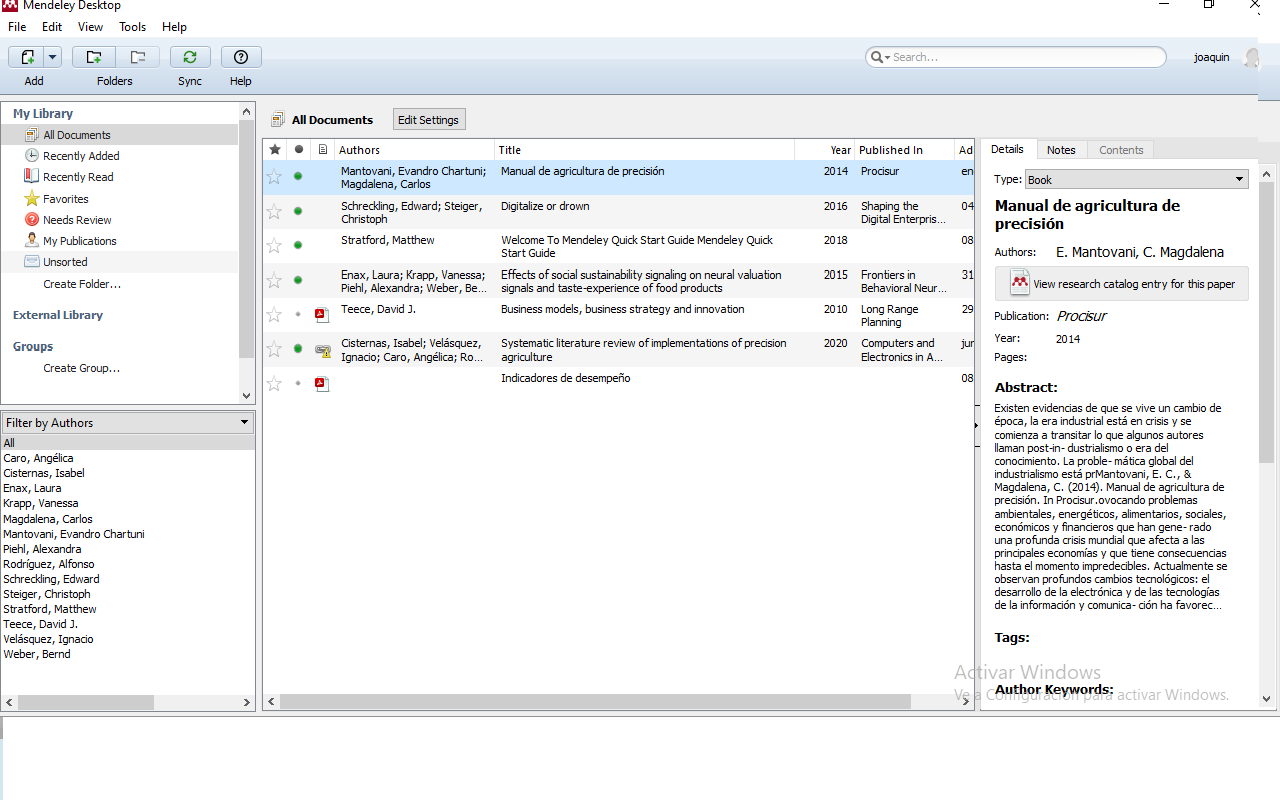The height and width of the screenshot is (800, 1280).
Task: Click the create new folder icon
Action: [x=94, y=58]
